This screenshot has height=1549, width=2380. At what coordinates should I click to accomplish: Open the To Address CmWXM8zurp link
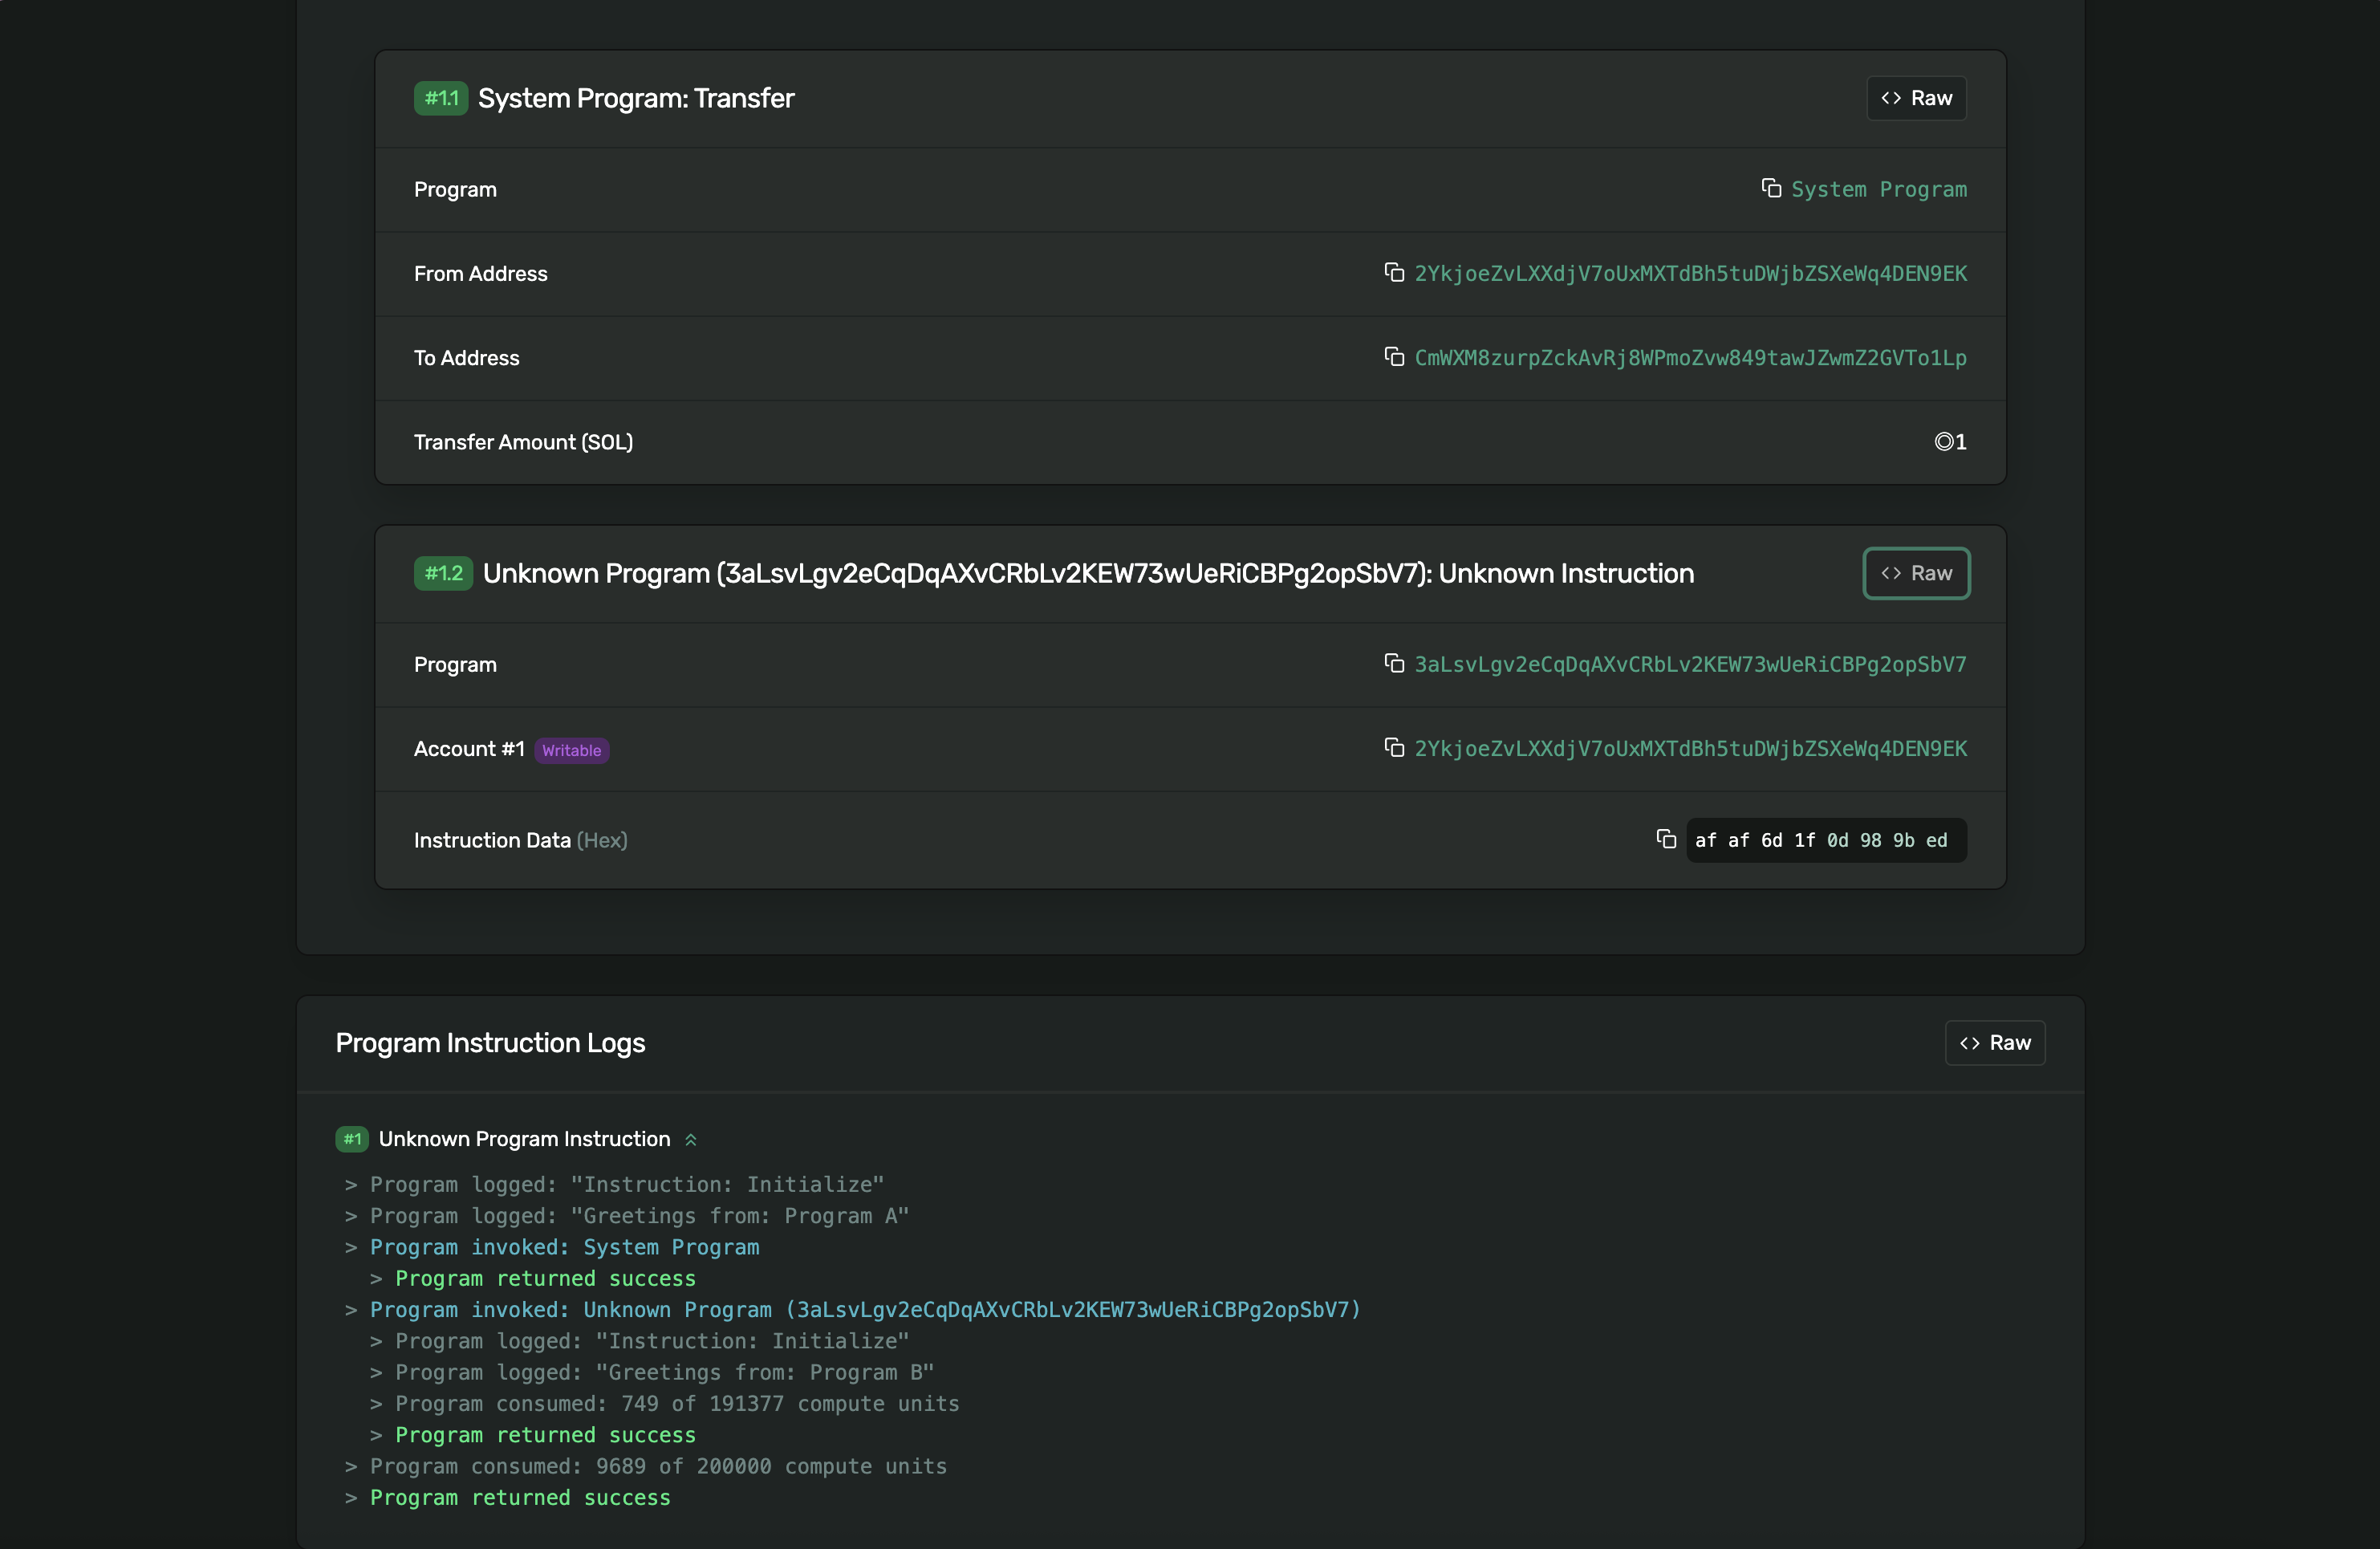(x=1690, y=358)
